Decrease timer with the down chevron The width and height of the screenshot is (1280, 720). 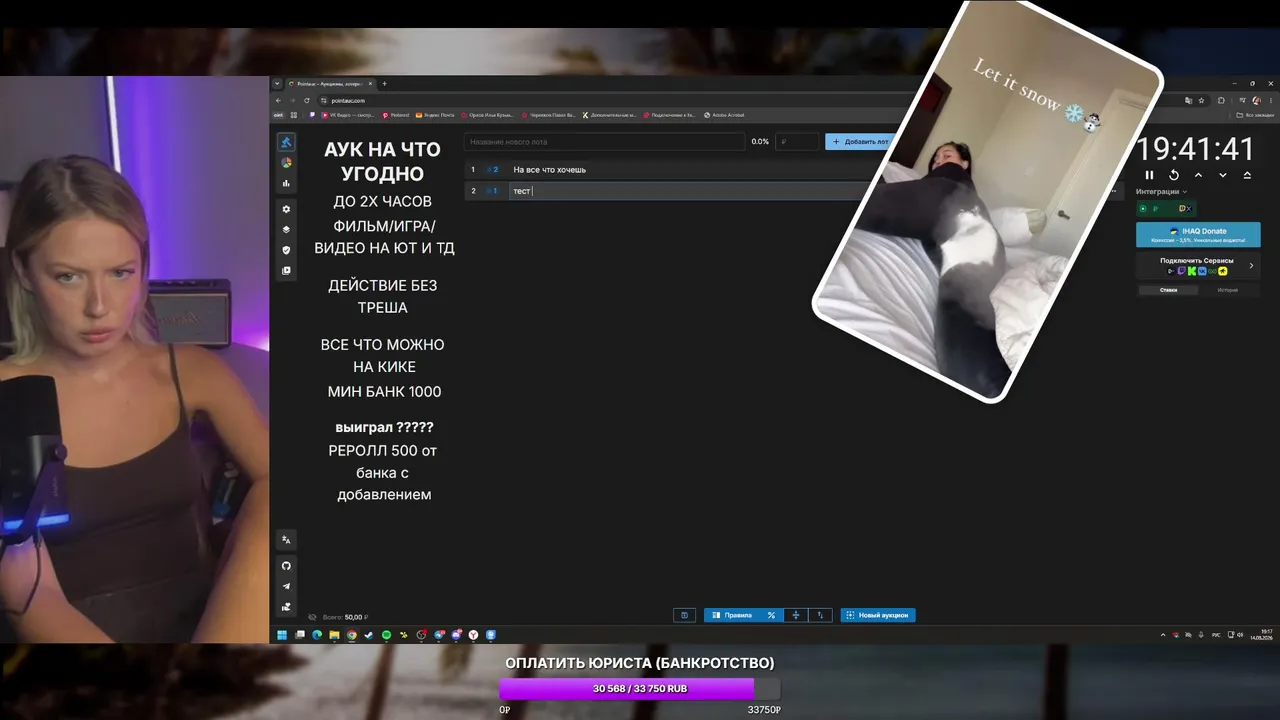[1222, 175]
